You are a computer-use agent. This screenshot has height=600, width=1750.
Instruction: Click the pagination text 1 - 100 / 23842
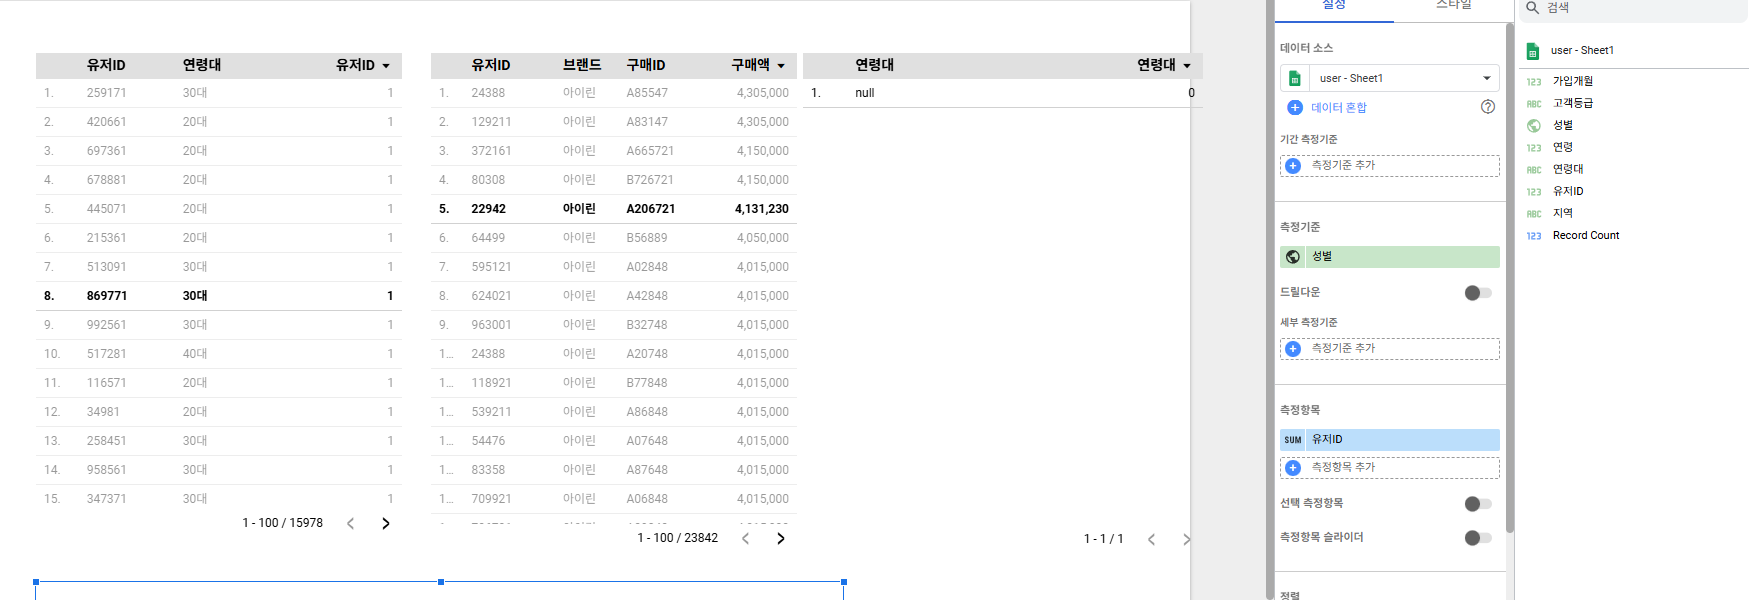click(x=678, y=538)
